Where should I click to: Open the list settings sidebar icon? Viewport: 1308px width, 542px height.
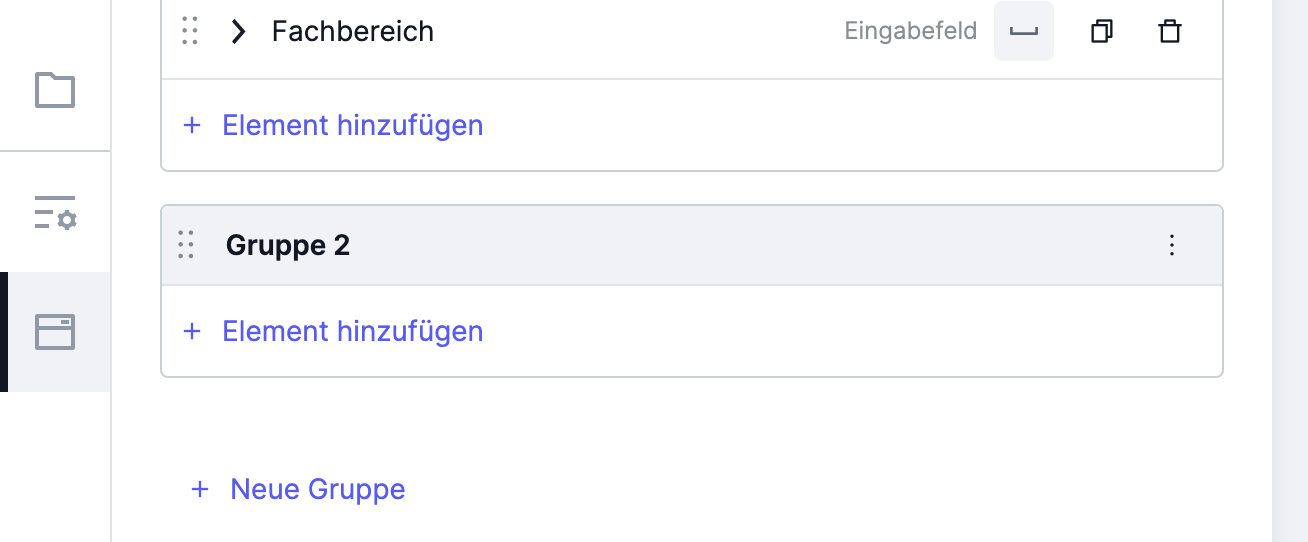pos(55,212)
